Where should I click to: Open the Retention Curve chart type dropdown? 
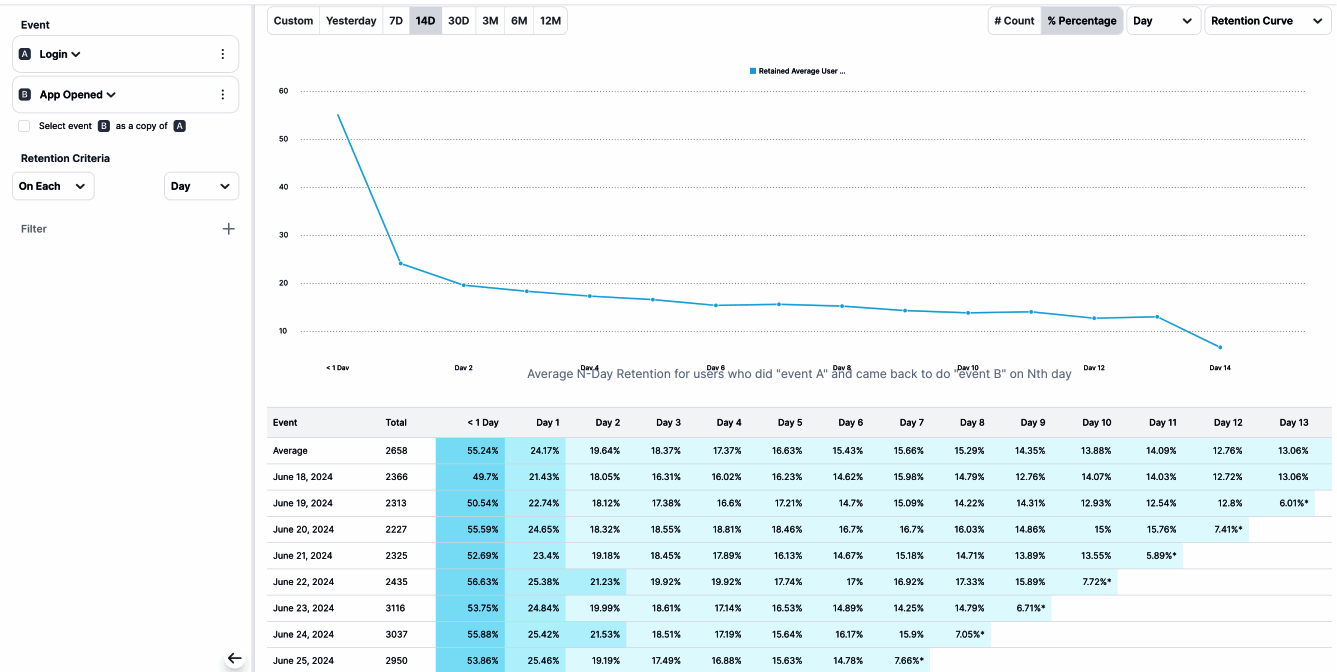1267,20
